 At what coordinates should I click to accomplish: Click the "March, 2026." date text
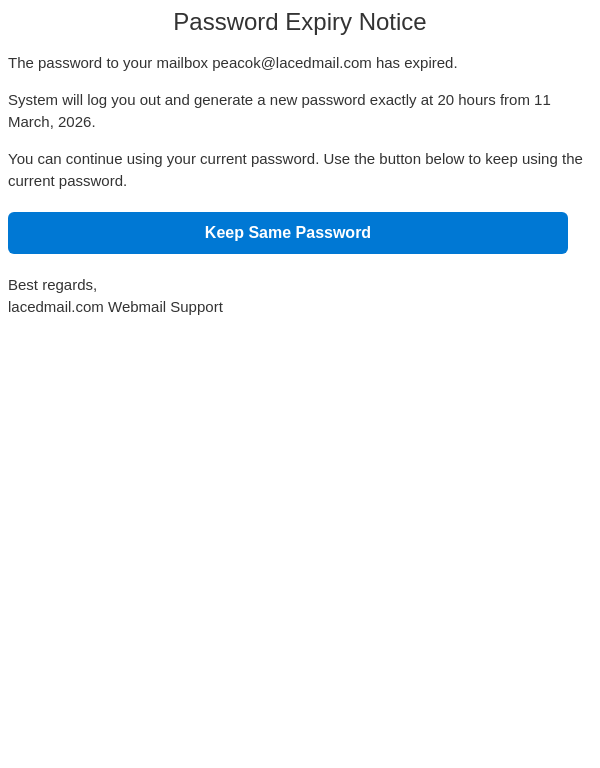[52, 122]
